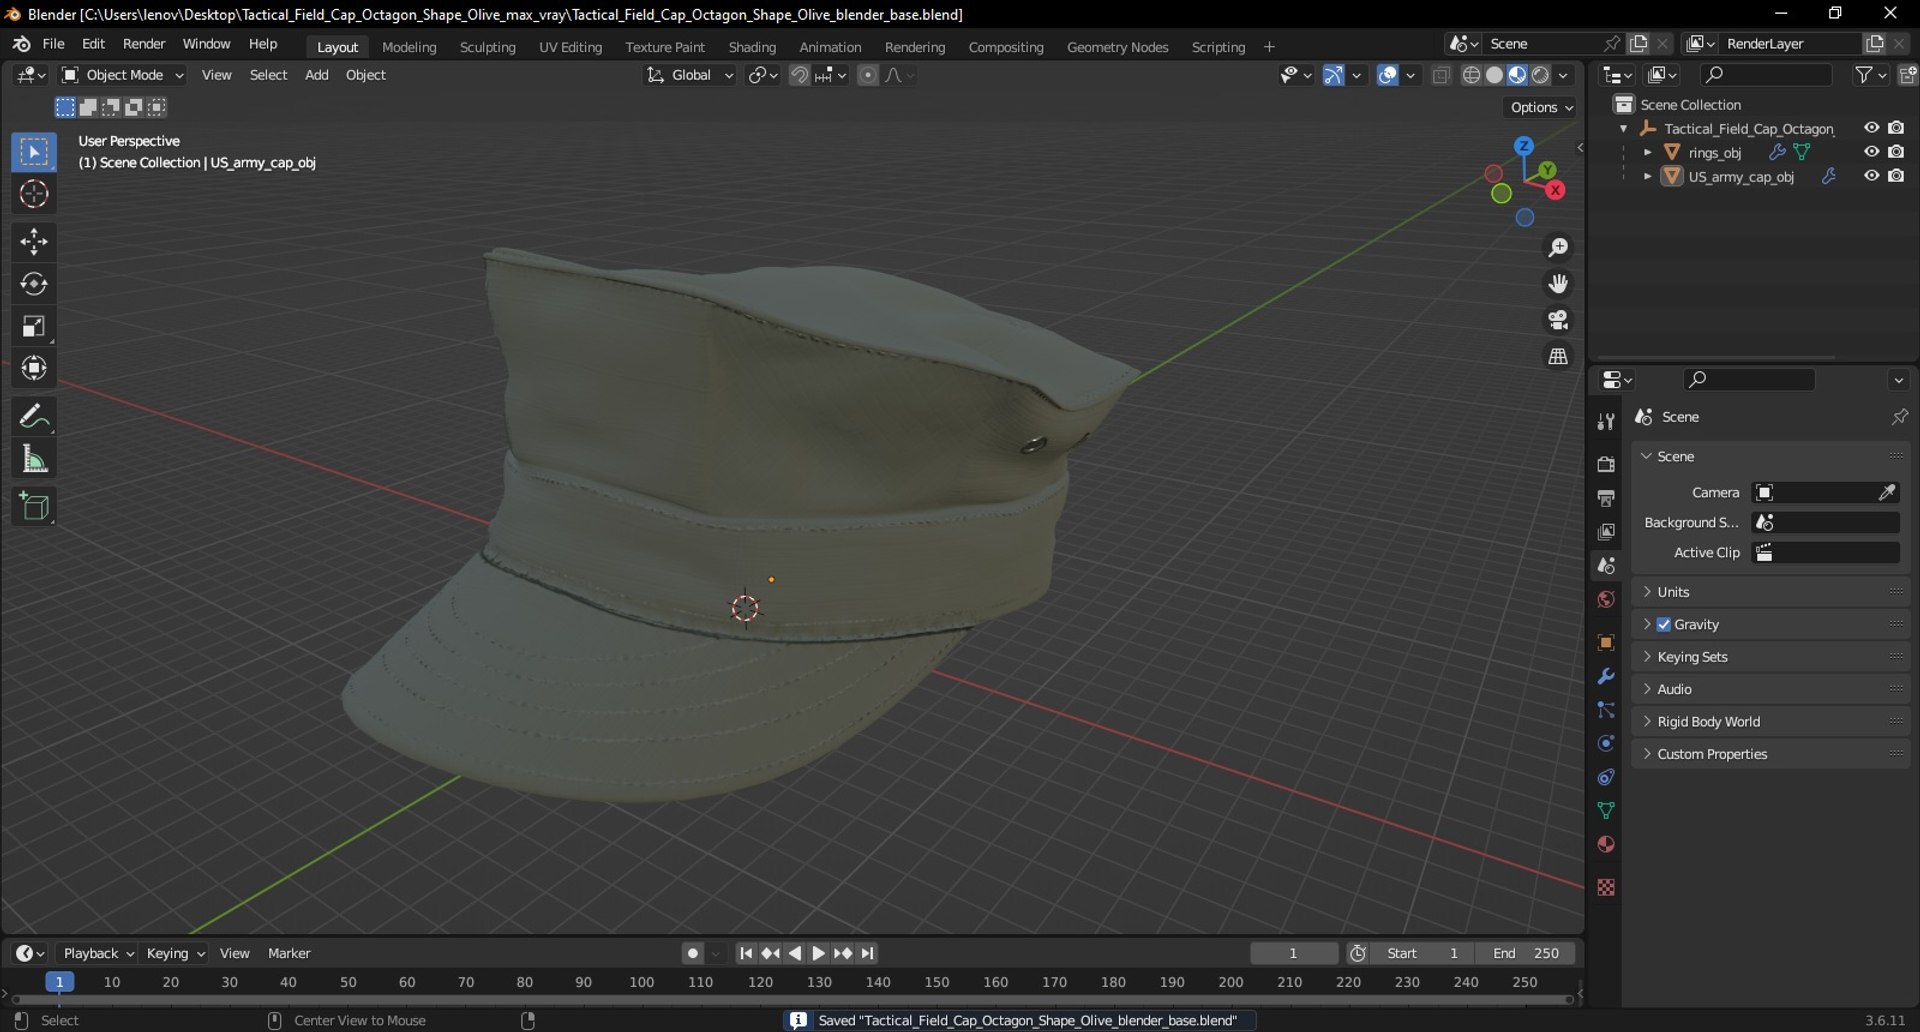This screenshot has width=1920, height=1032.
Task: Switch to the Shading workspace tab
Action: click(x=752, y=47)
